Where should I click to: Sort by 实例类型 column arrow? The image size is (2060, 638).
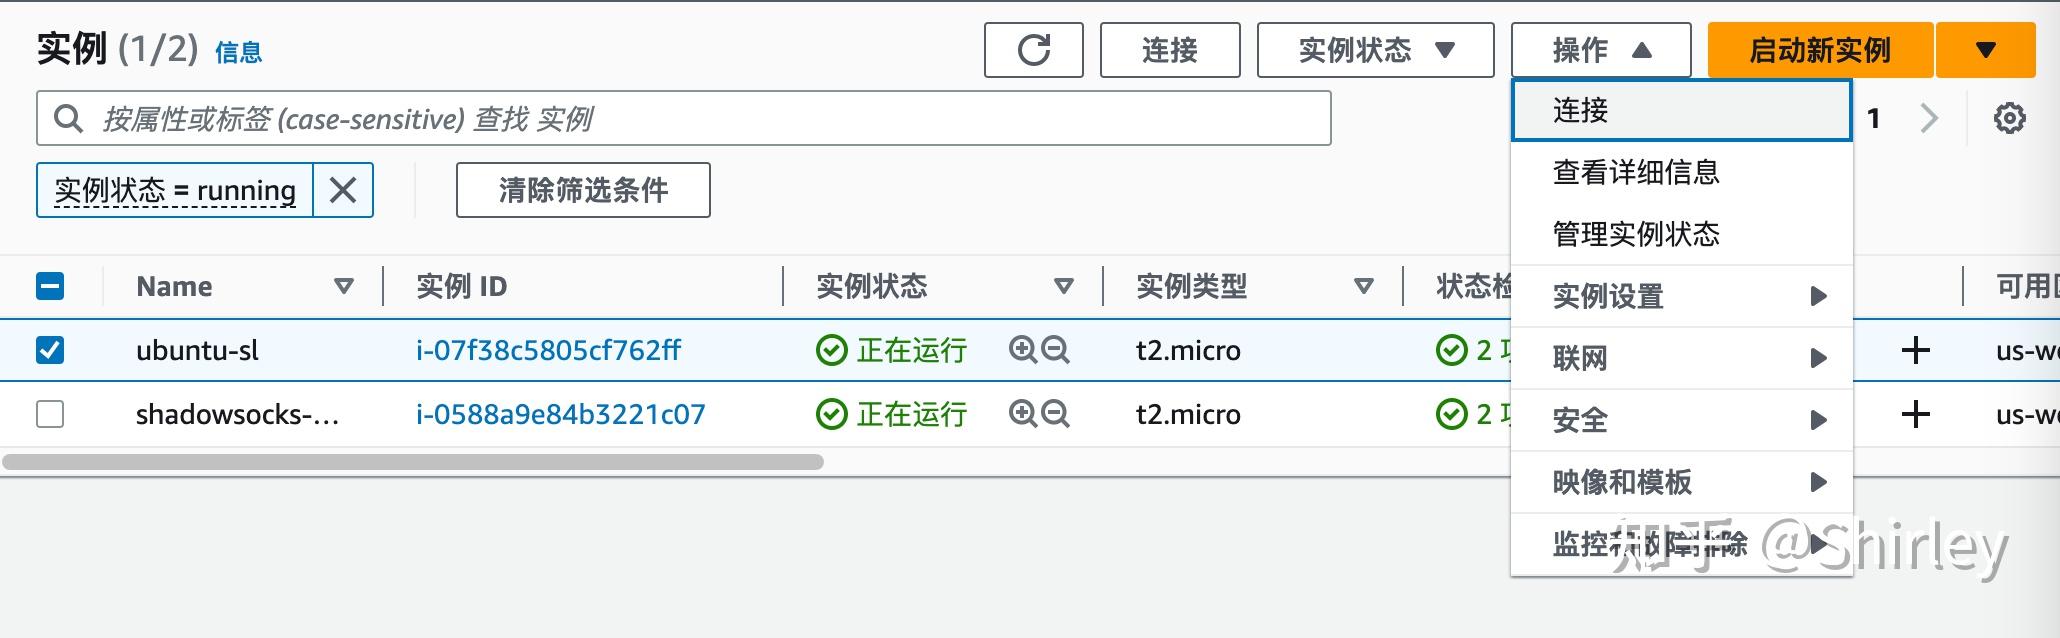[1363, 287]
